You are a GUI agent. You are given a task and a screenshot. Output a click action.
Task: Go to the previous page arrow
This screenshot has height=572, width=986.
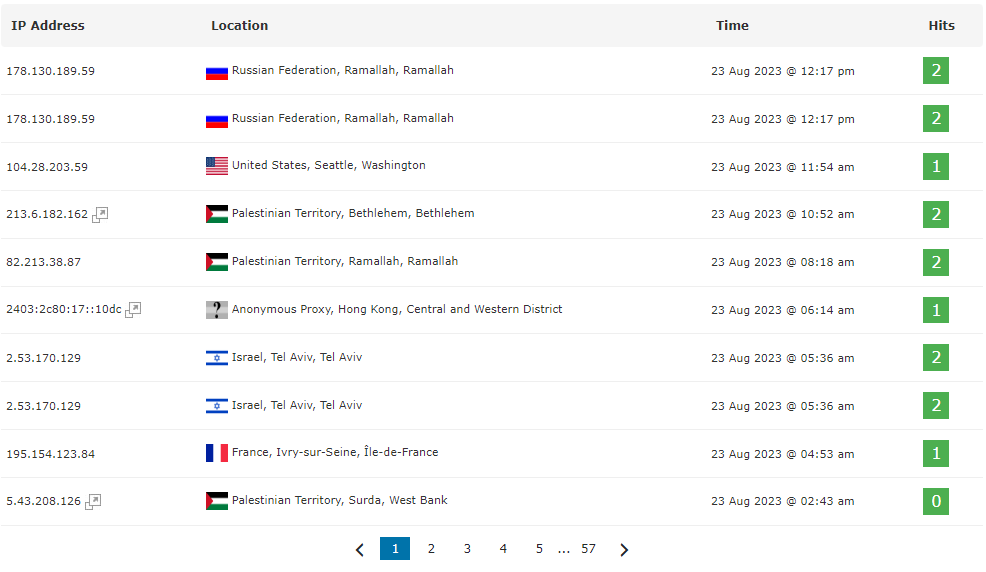[360, 550]
